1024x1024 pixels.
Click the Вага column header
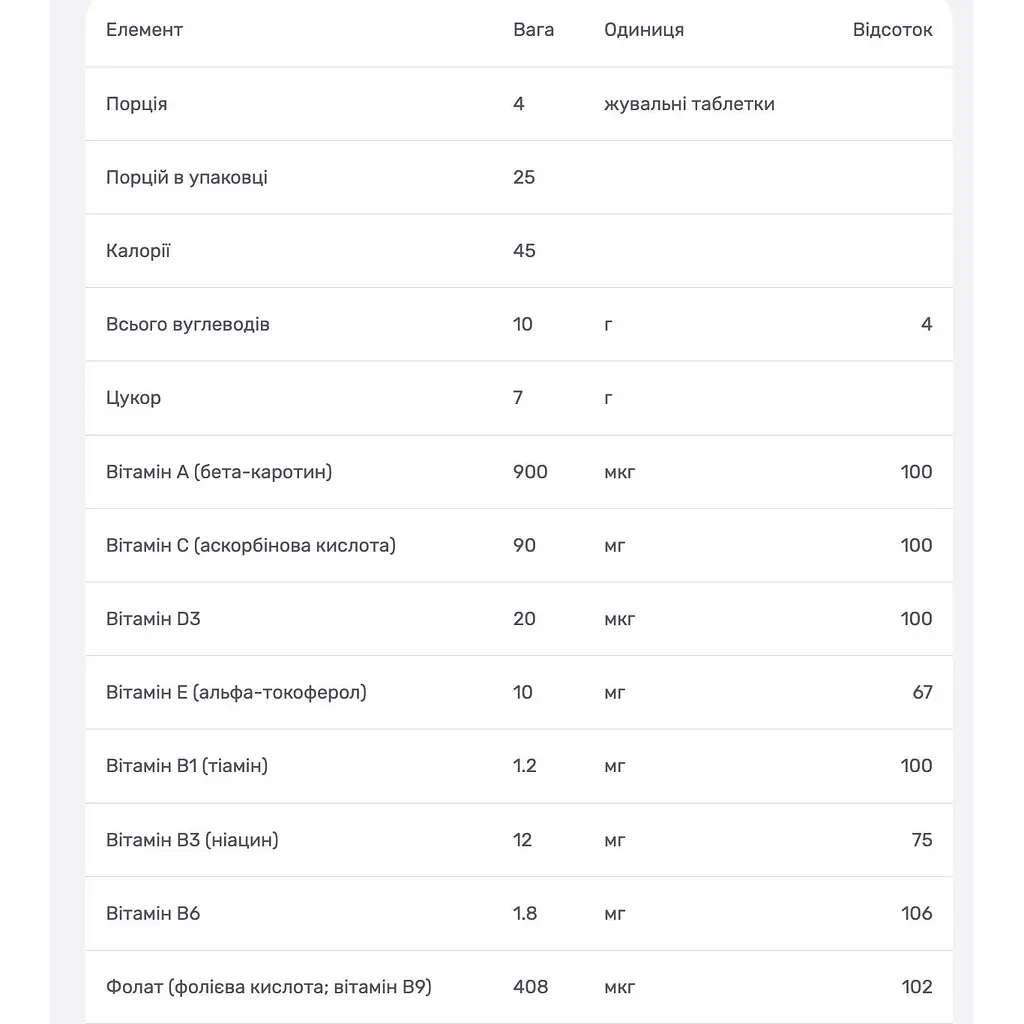coord(533,30)
